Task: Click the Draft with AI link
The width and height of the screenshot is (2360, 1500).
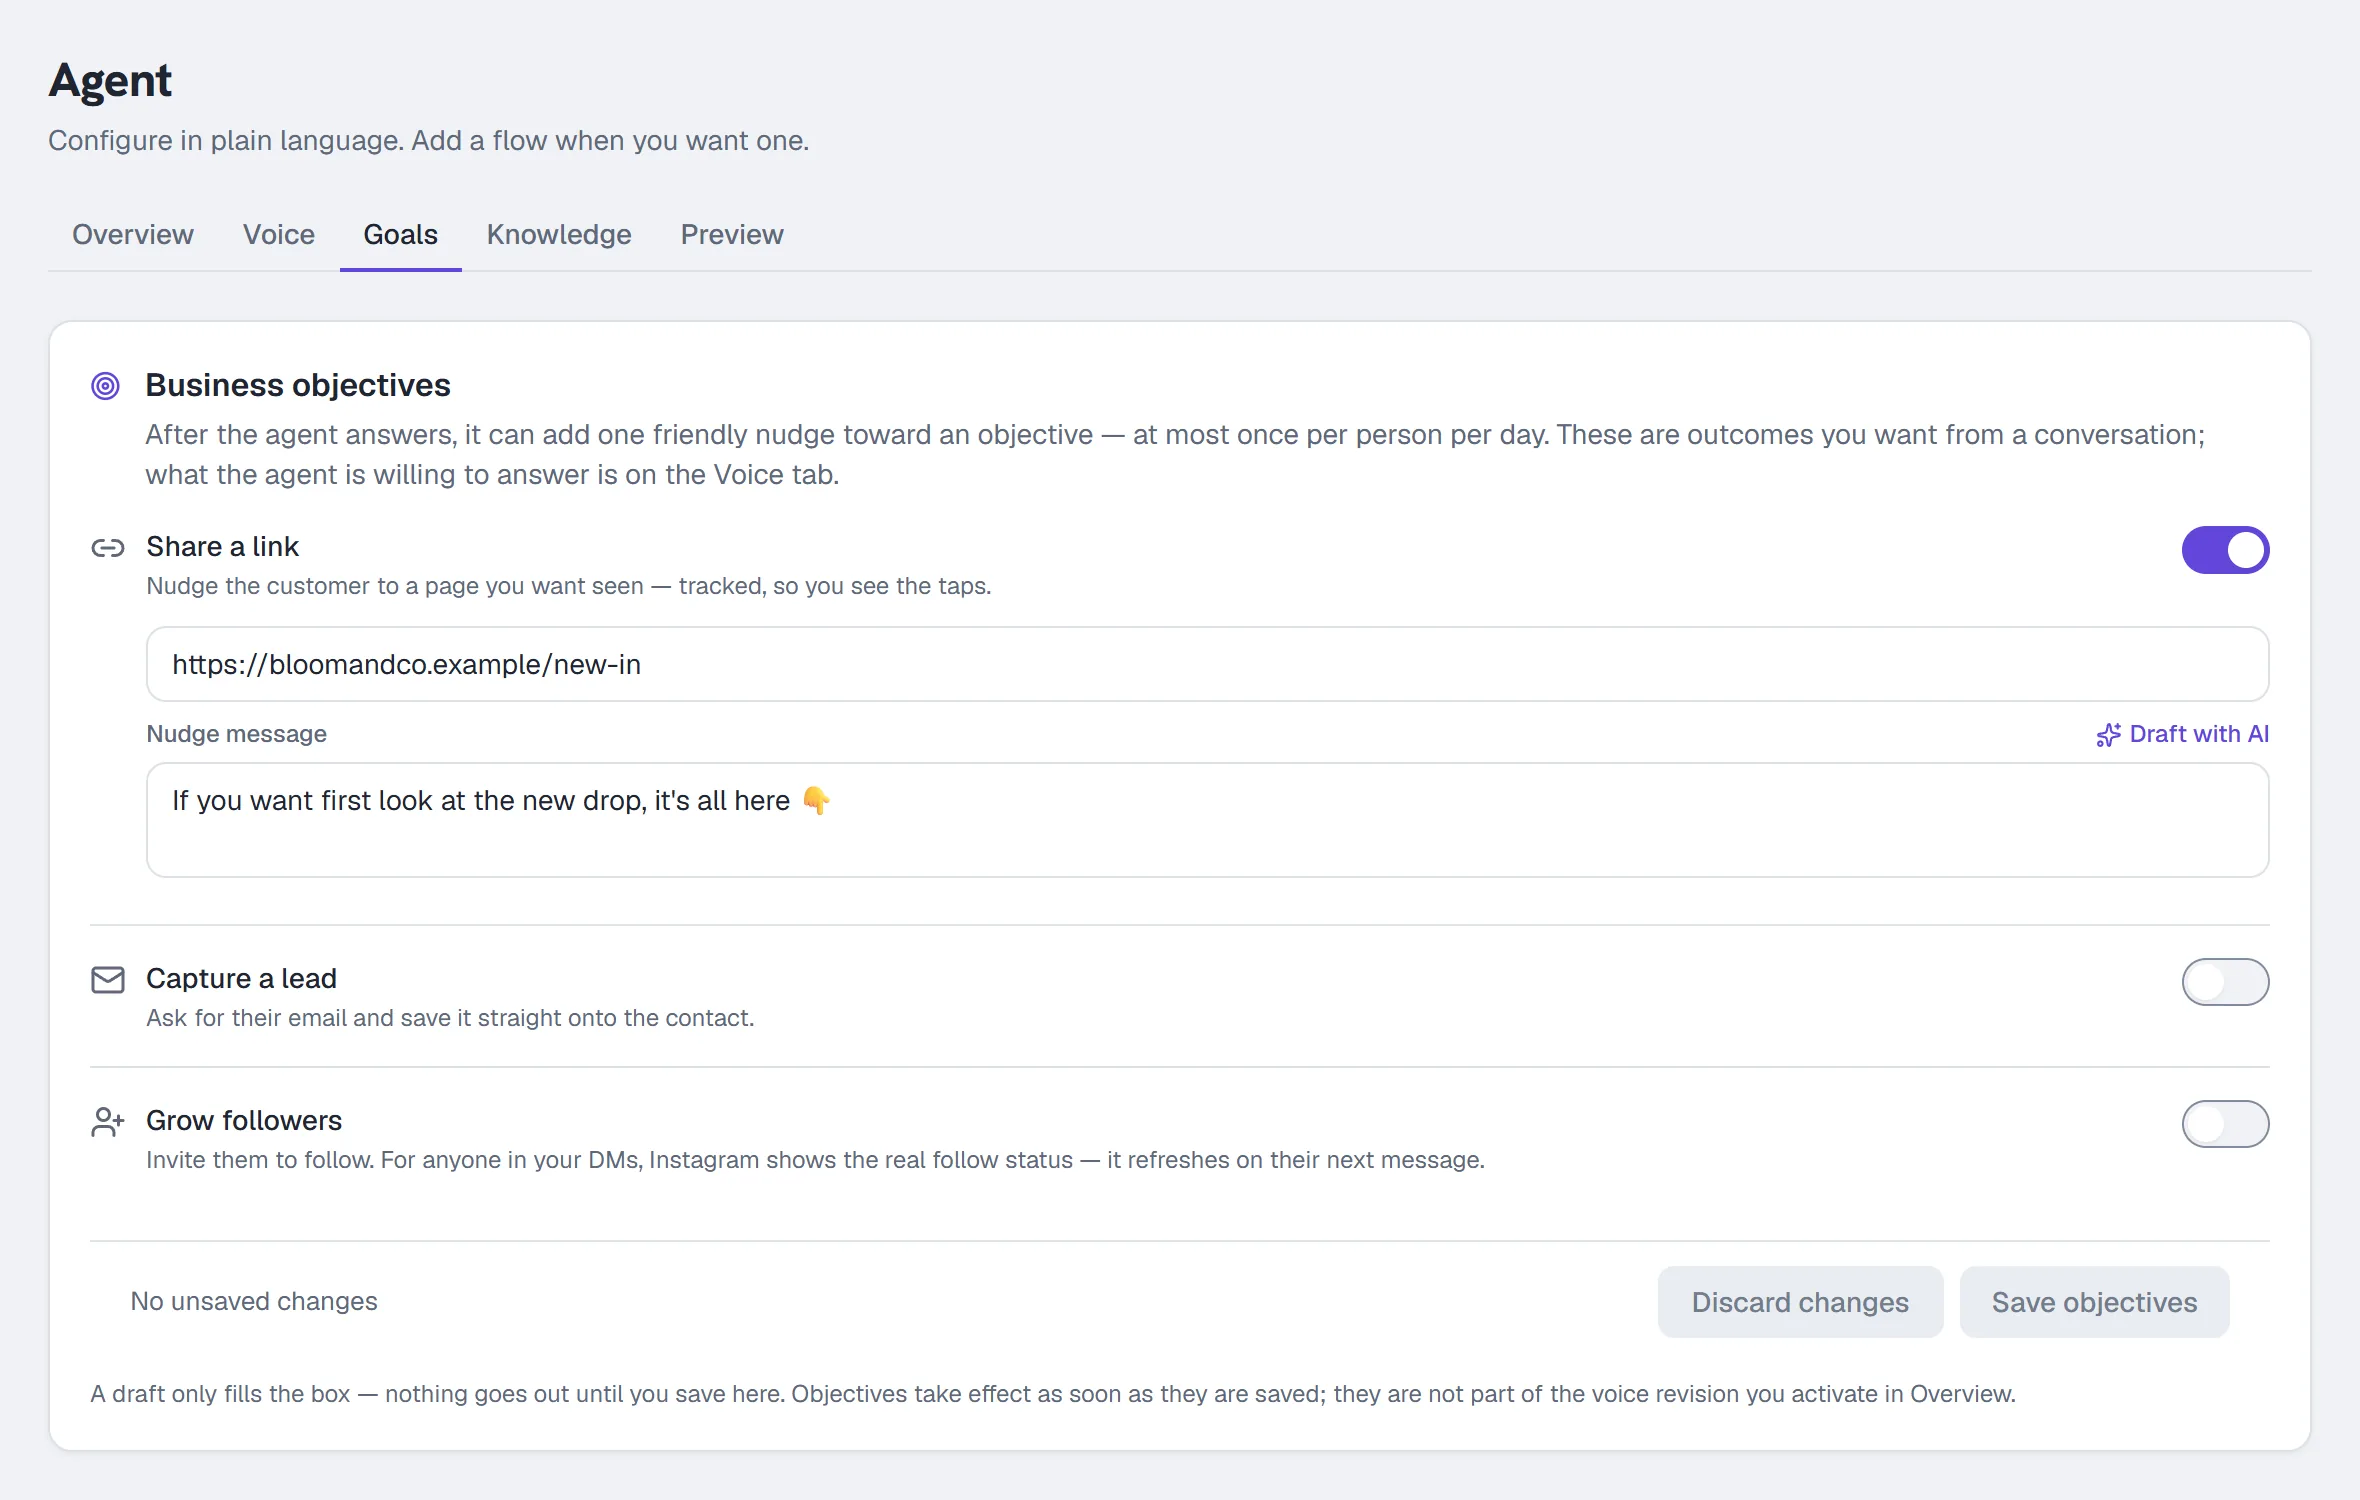Action: click(x=2183, y=734)
